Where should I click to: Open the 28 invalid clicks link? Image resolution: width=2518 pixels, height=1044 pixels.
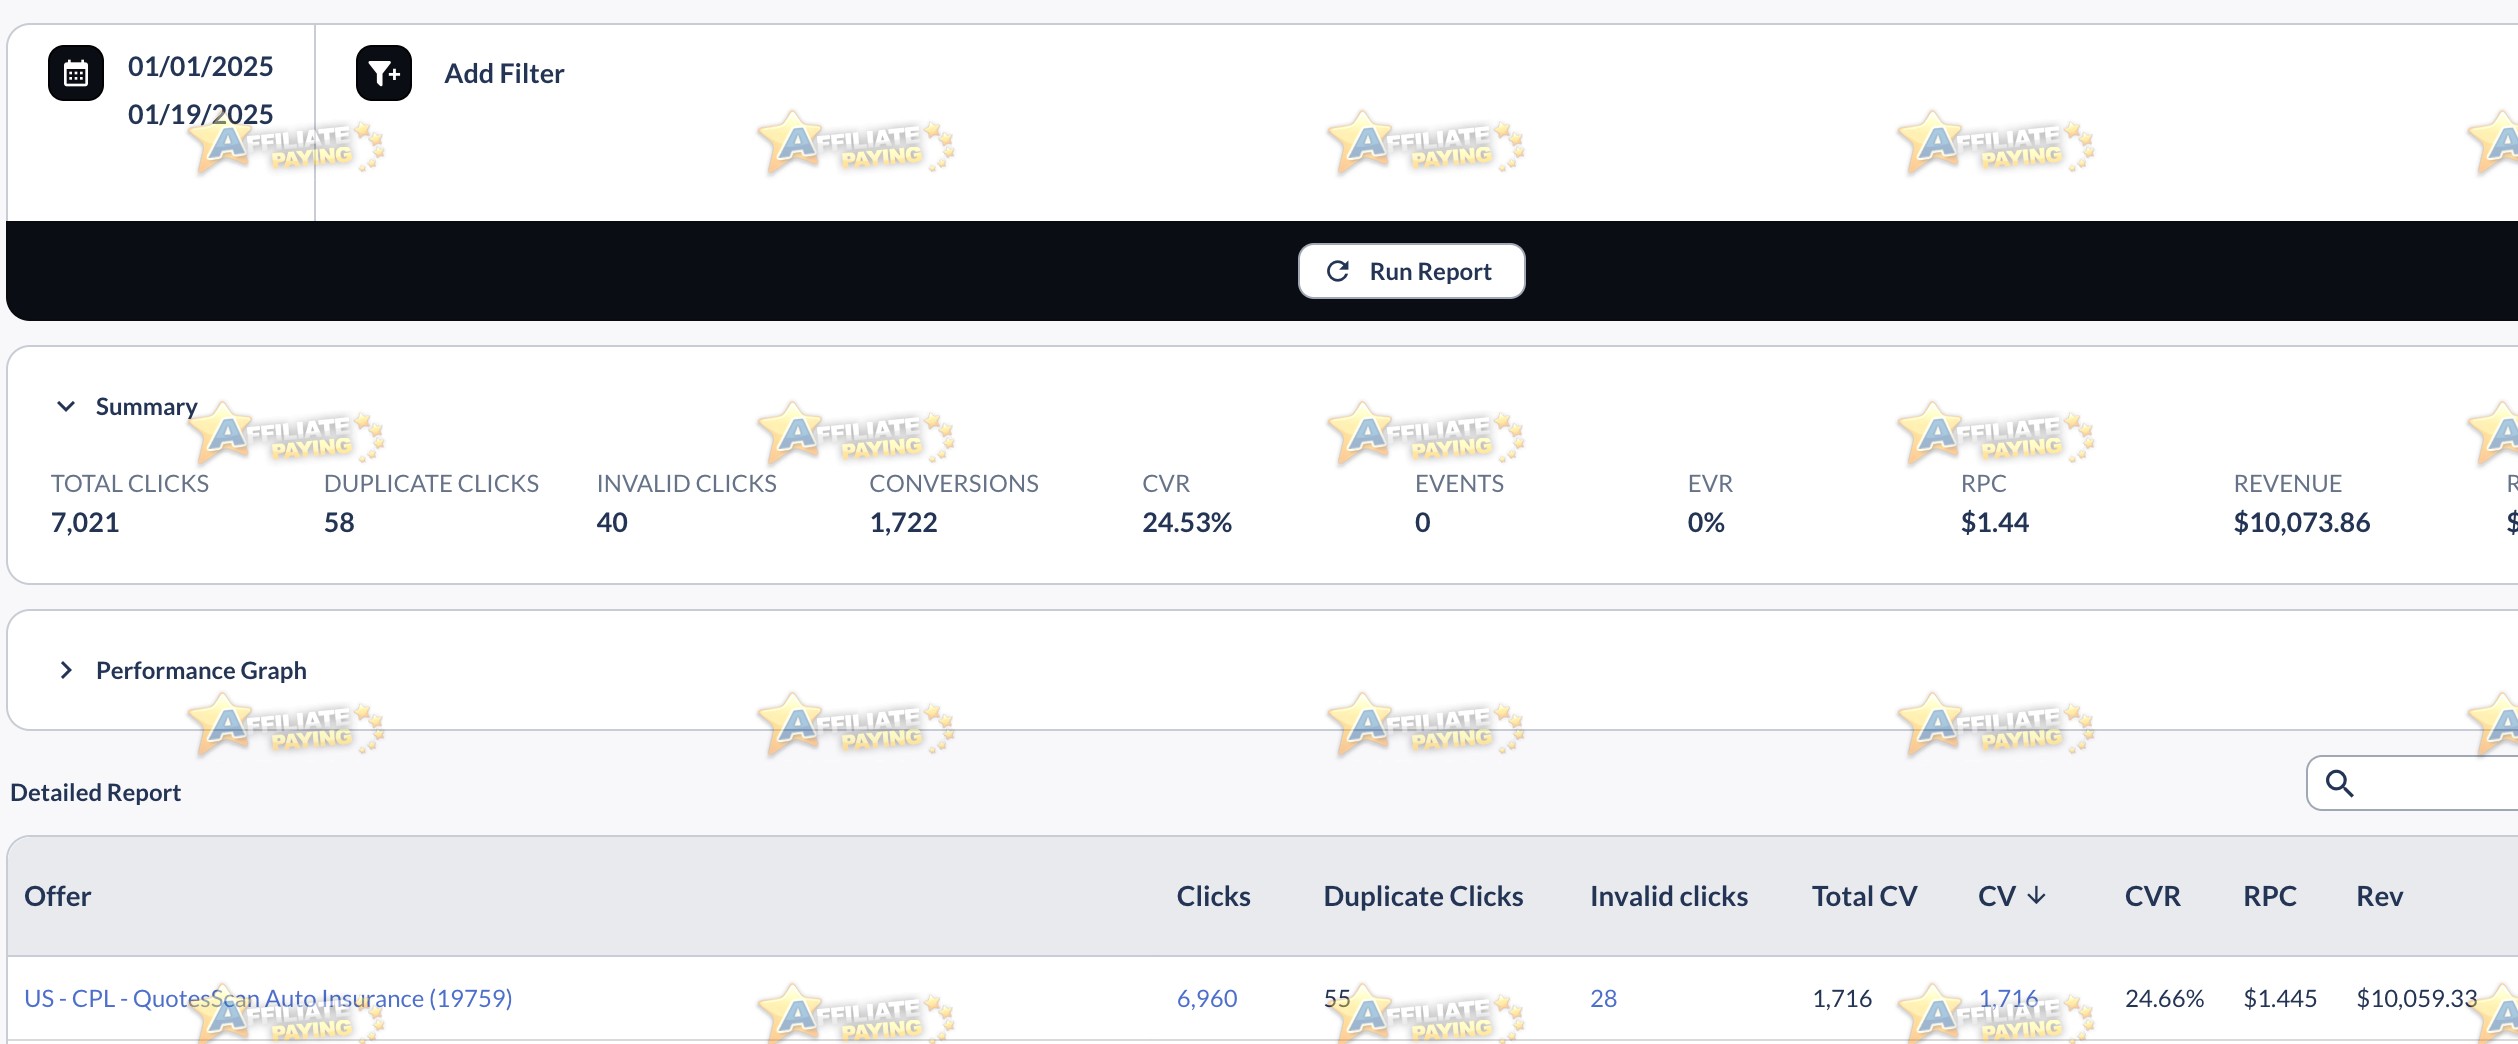point(1604,998)
